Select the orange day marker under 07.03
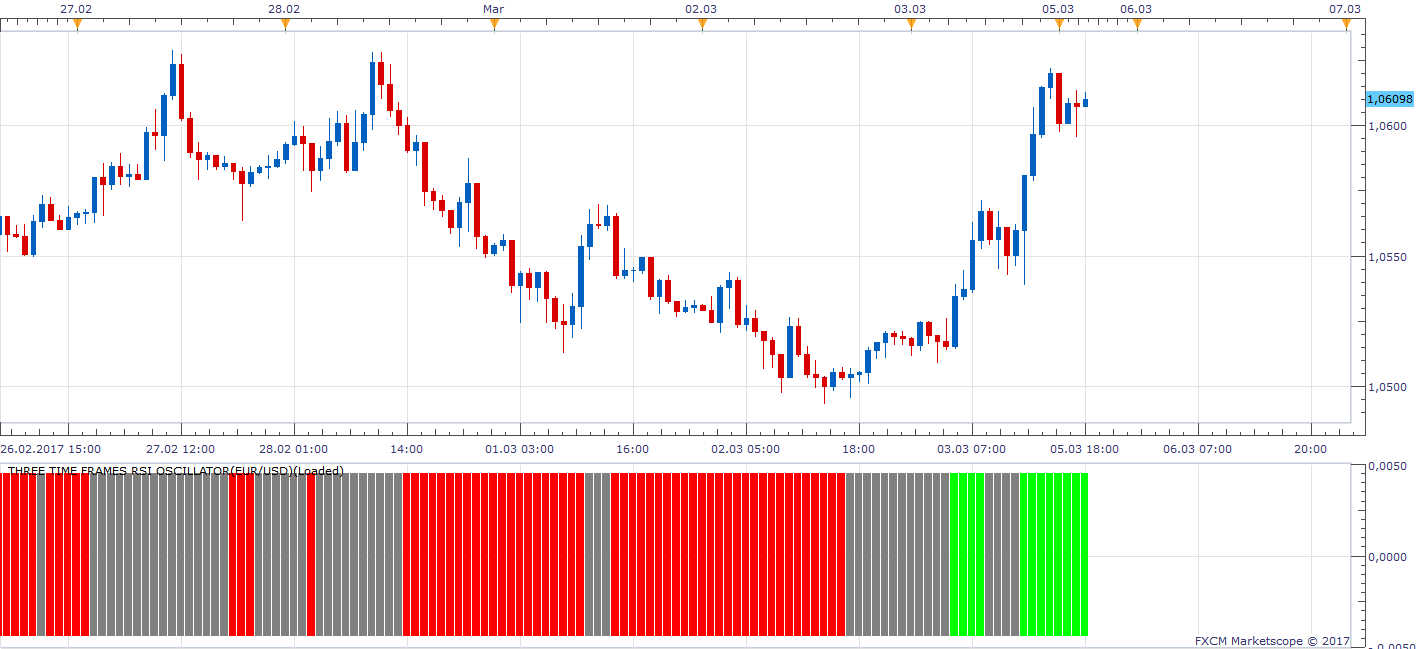 coord(1346,24)
